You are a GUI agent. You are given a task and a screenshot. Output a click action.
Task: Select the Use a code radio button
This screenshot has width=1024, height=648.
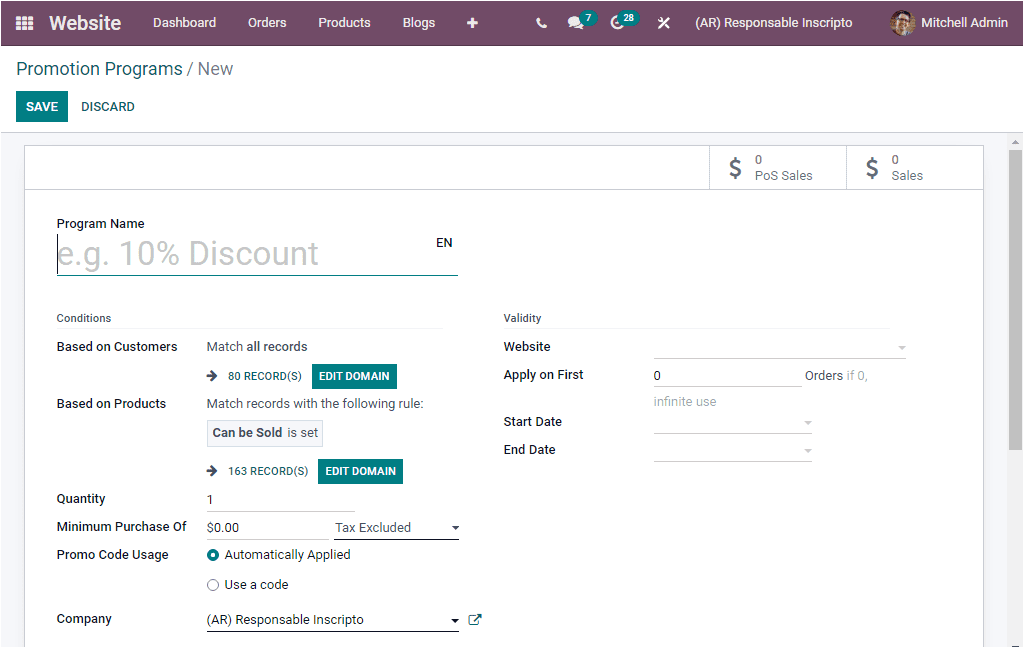tap(212, 583)
